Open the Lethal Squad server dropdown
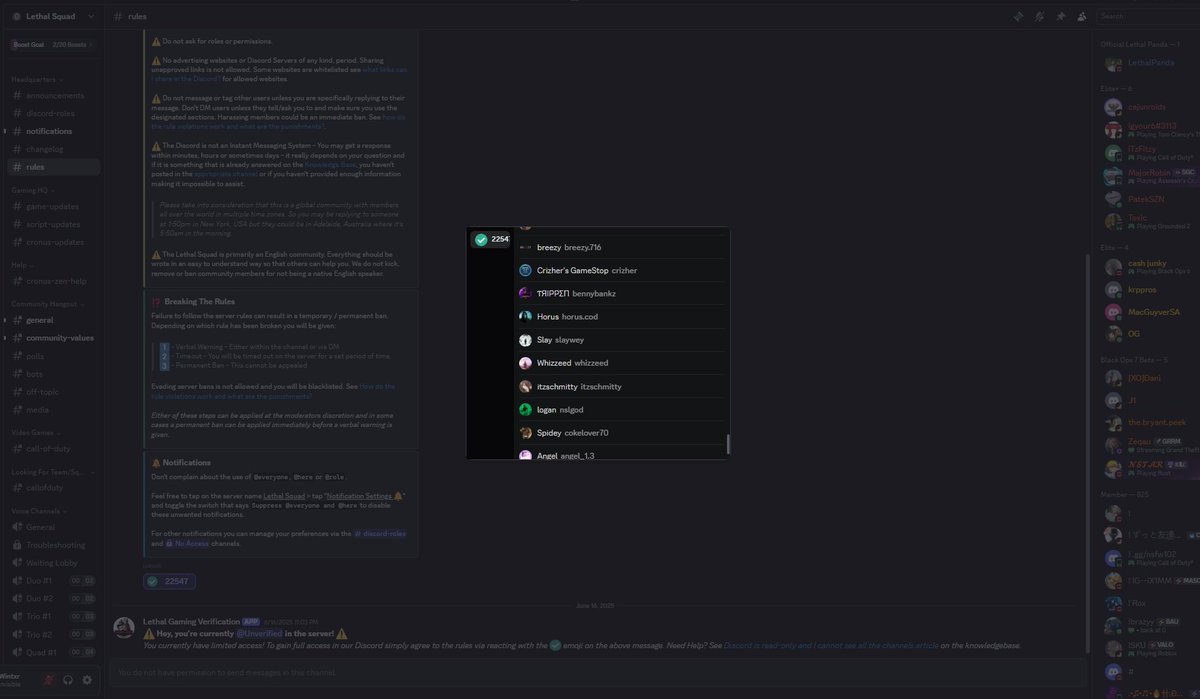Viewport: 1200px width, 699px height. tap(52, 16)
